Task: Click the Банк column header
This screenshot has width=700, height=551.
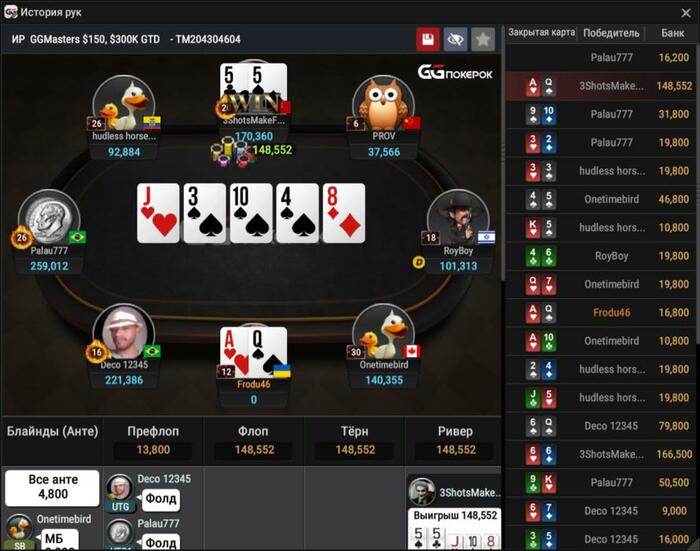Action: click(673, 33)
